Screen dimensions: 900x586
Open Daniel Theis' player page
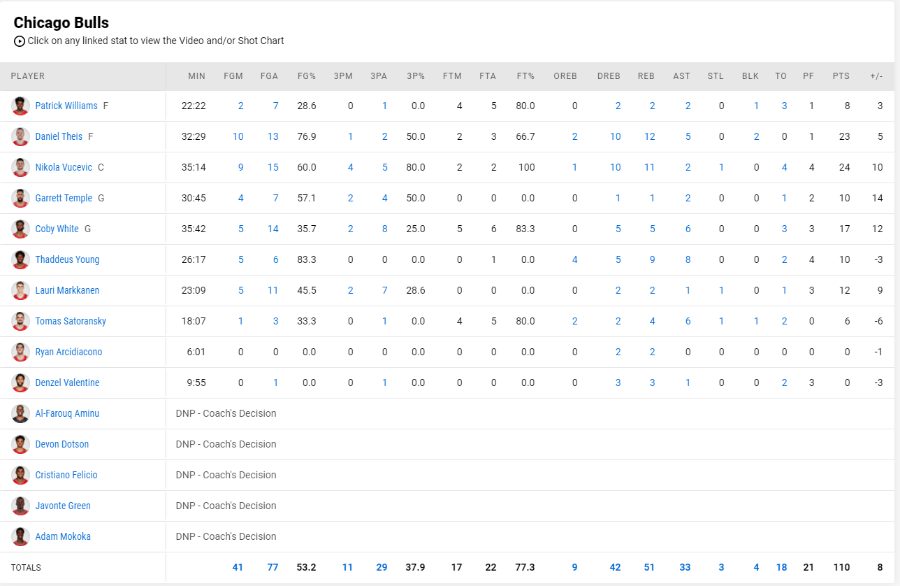[59, 137]
